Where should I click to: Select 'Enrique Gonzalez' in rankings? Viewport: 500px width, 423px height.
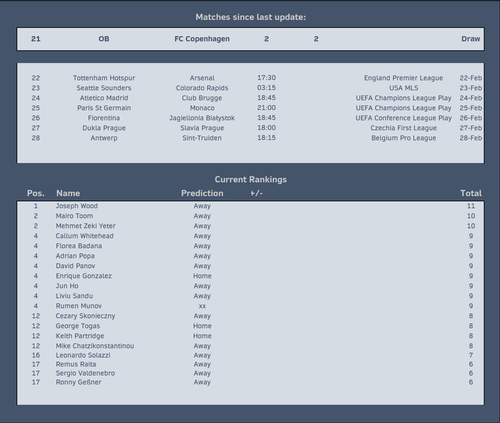83,276
